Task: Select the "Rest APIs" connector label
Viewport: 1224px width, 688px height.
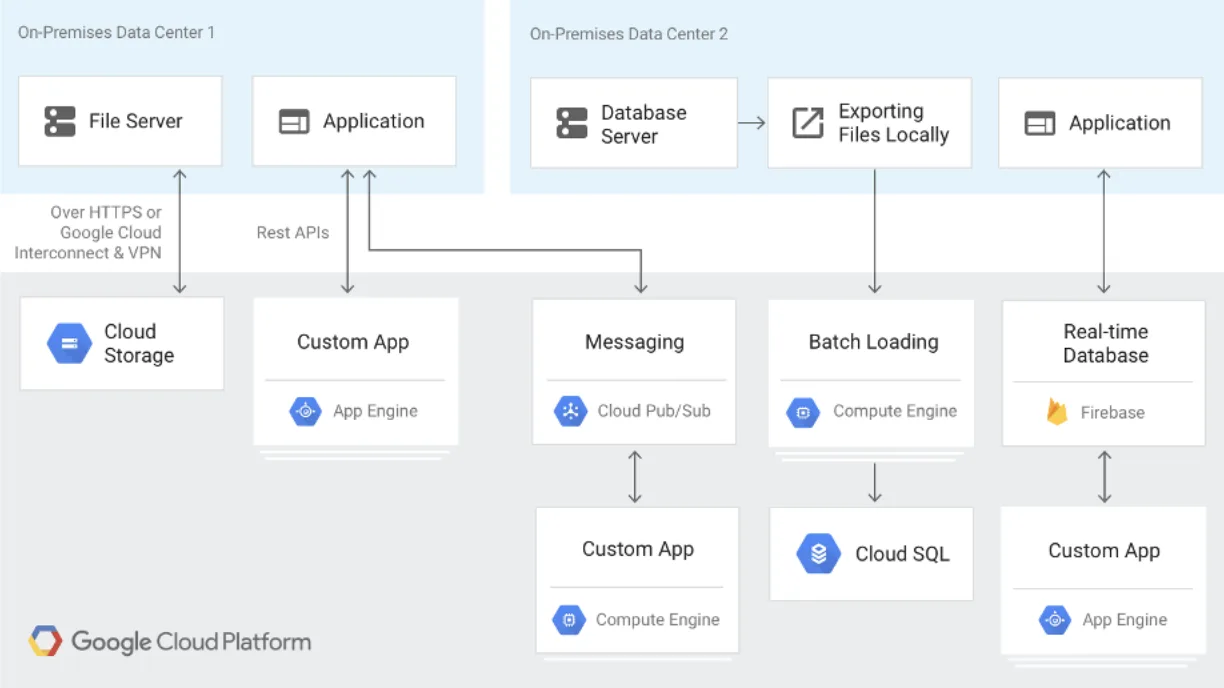Action: pos(293,233)
